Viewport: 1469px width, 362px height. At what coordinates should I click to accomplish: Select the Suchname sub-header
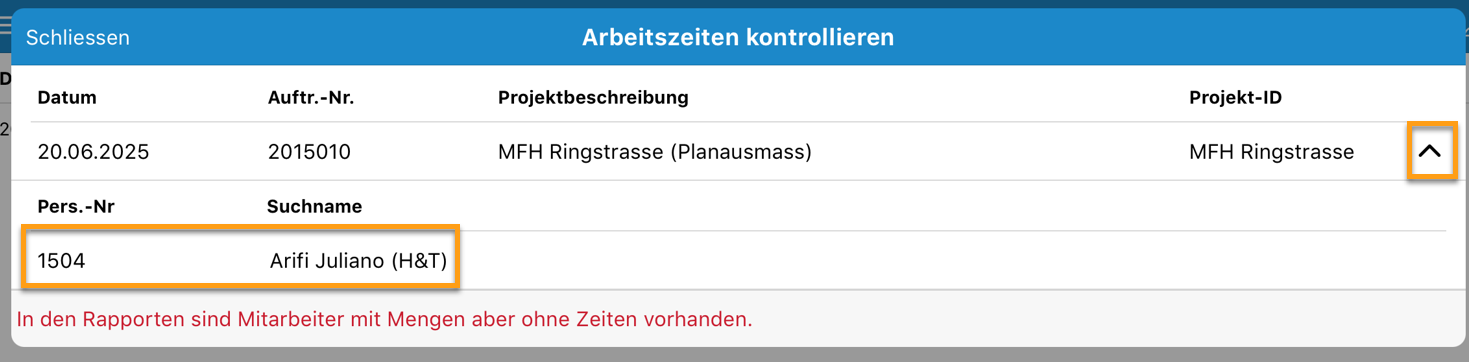click(314, 207)
